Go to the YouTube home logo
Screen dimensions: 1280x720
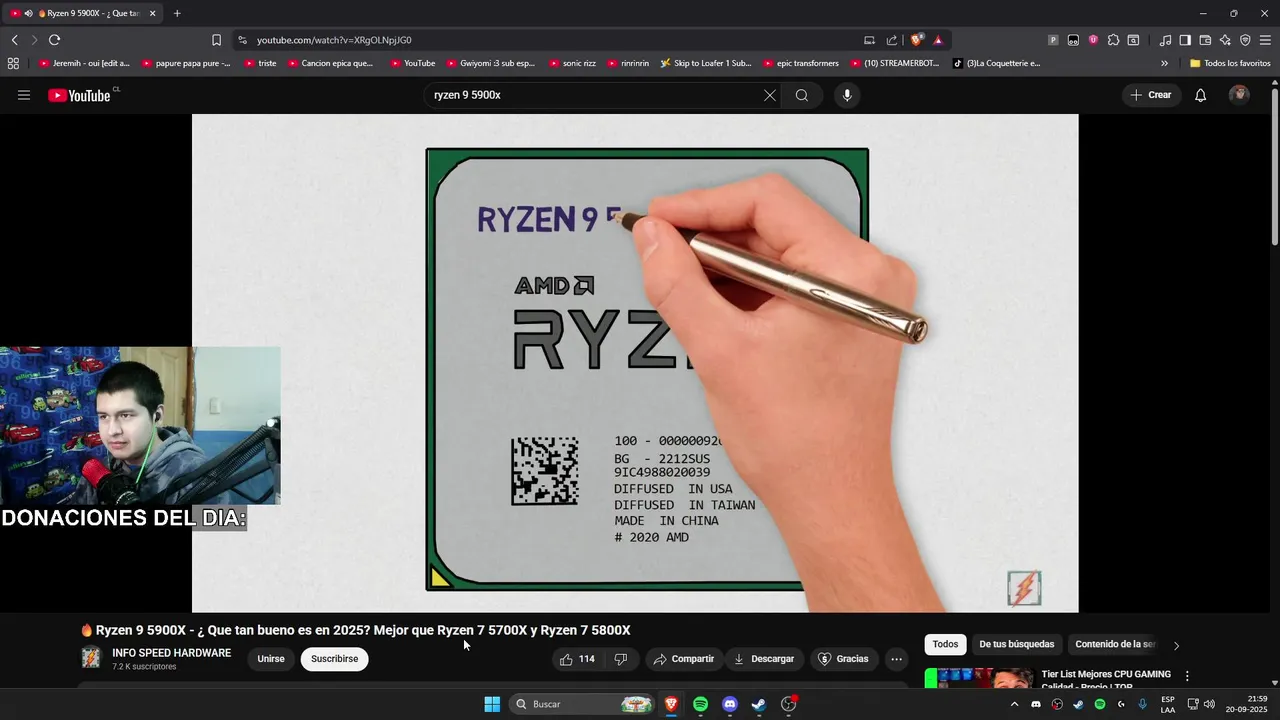click(79, 95)
